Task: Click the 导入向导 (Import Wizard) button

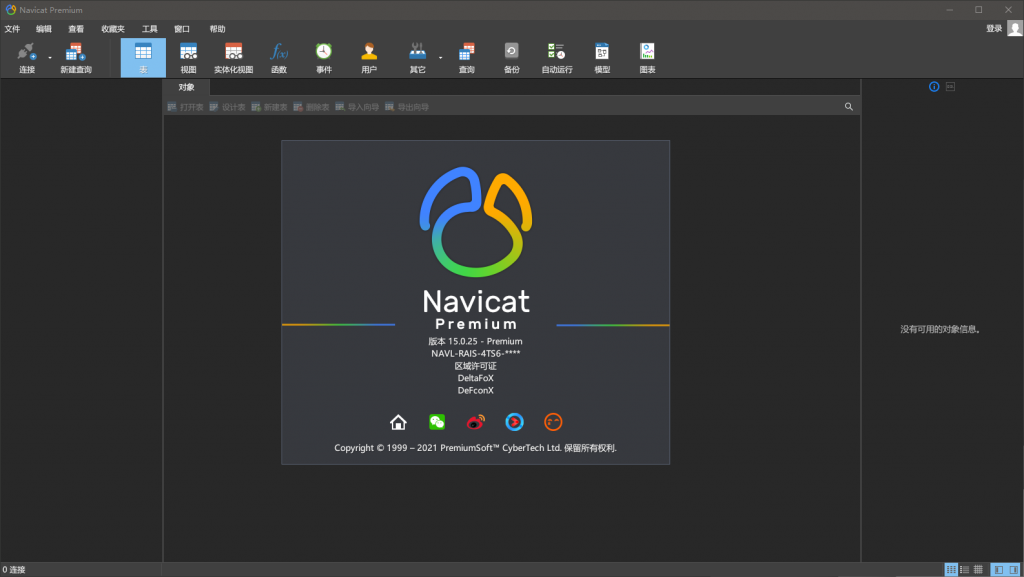Action: pos(357,107)
